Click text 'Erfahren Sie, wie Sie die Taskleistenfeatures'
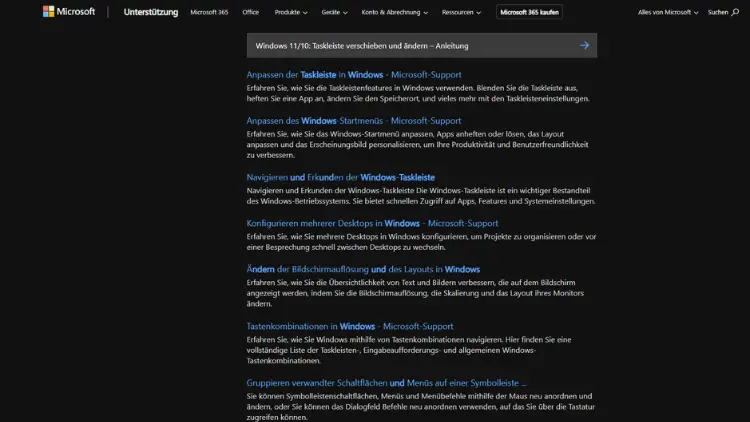750x422 pixels. pos(418,93)
